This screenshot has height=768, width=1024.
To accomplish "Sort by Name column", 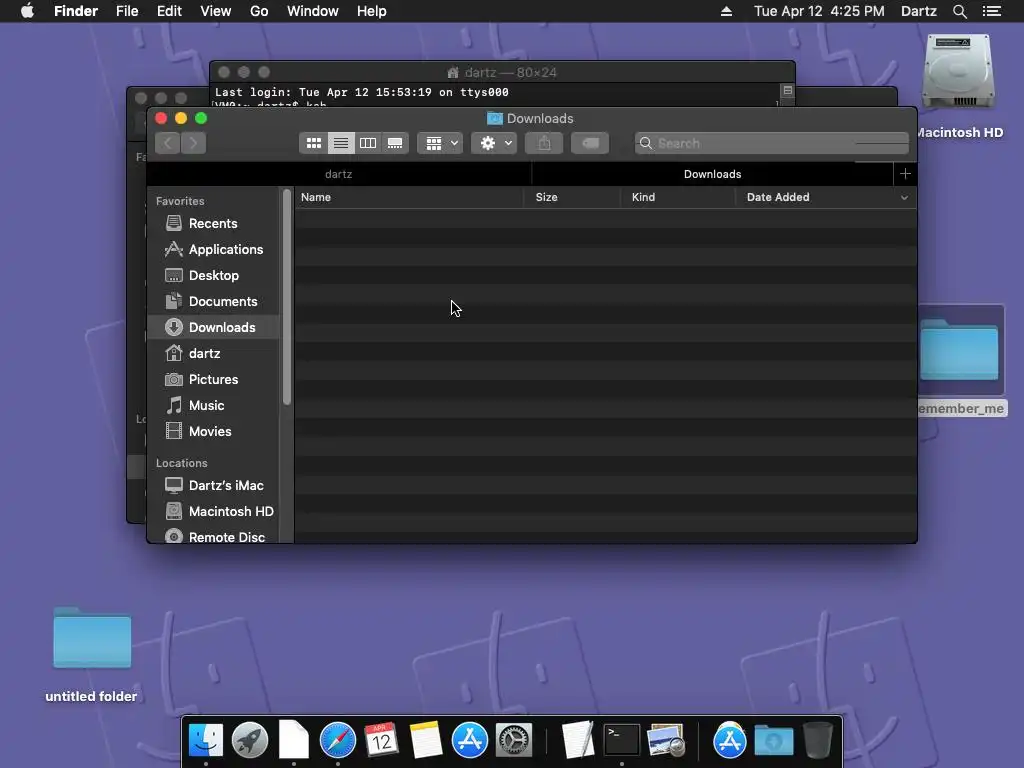I will [409, 197].
